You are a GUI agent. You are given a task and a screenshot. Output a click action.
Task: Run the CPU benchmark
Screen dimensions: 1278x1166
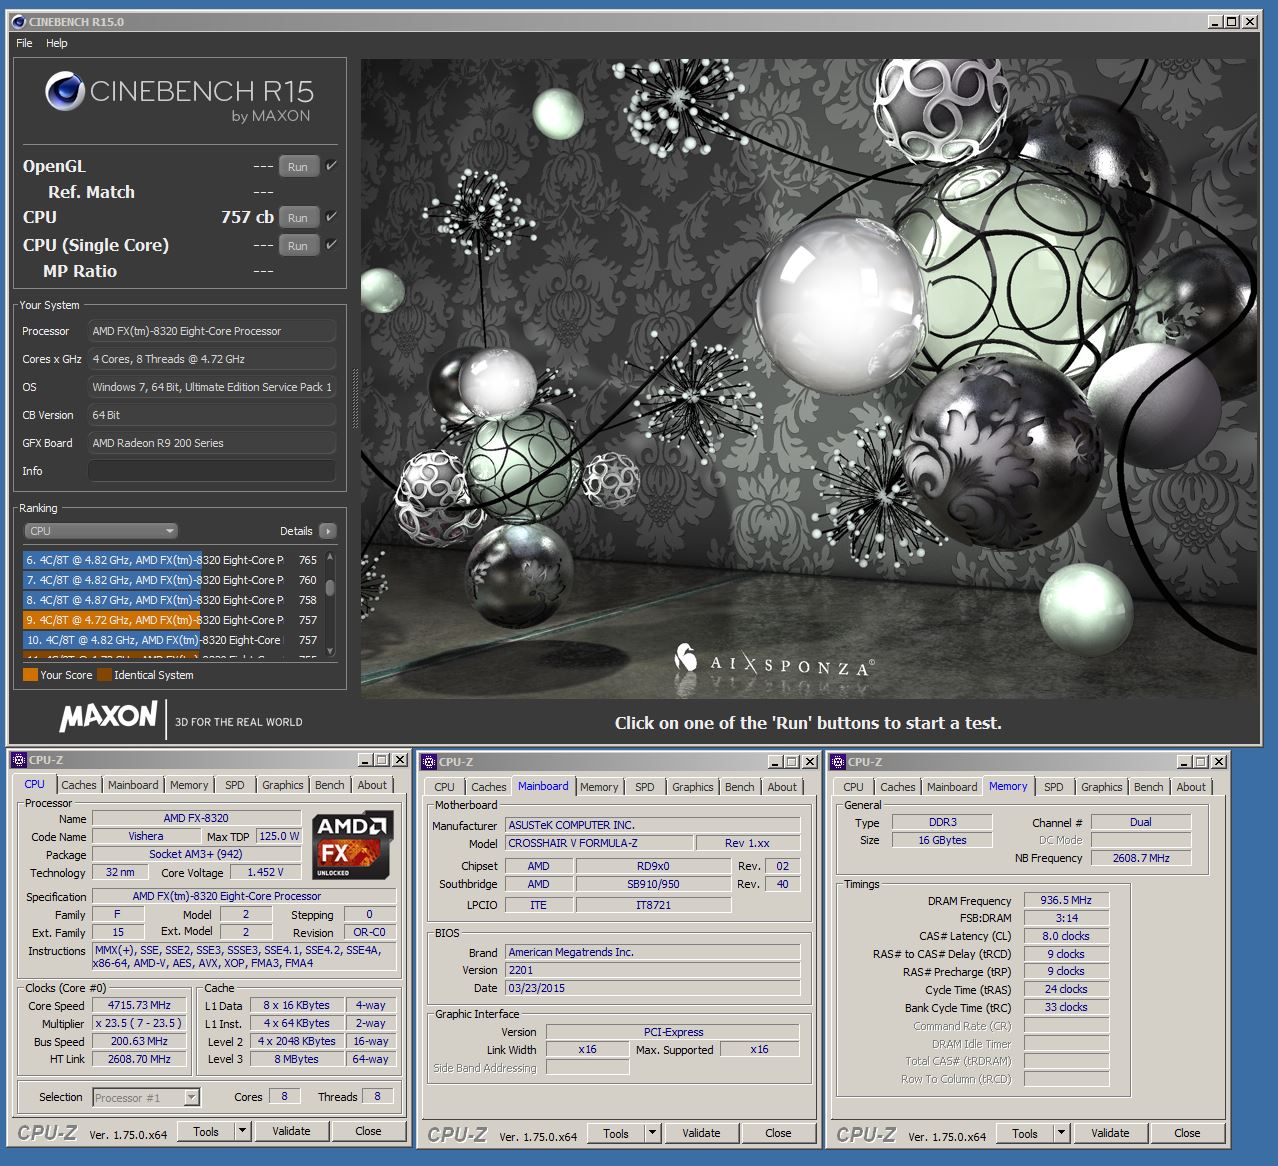point(298,218)
